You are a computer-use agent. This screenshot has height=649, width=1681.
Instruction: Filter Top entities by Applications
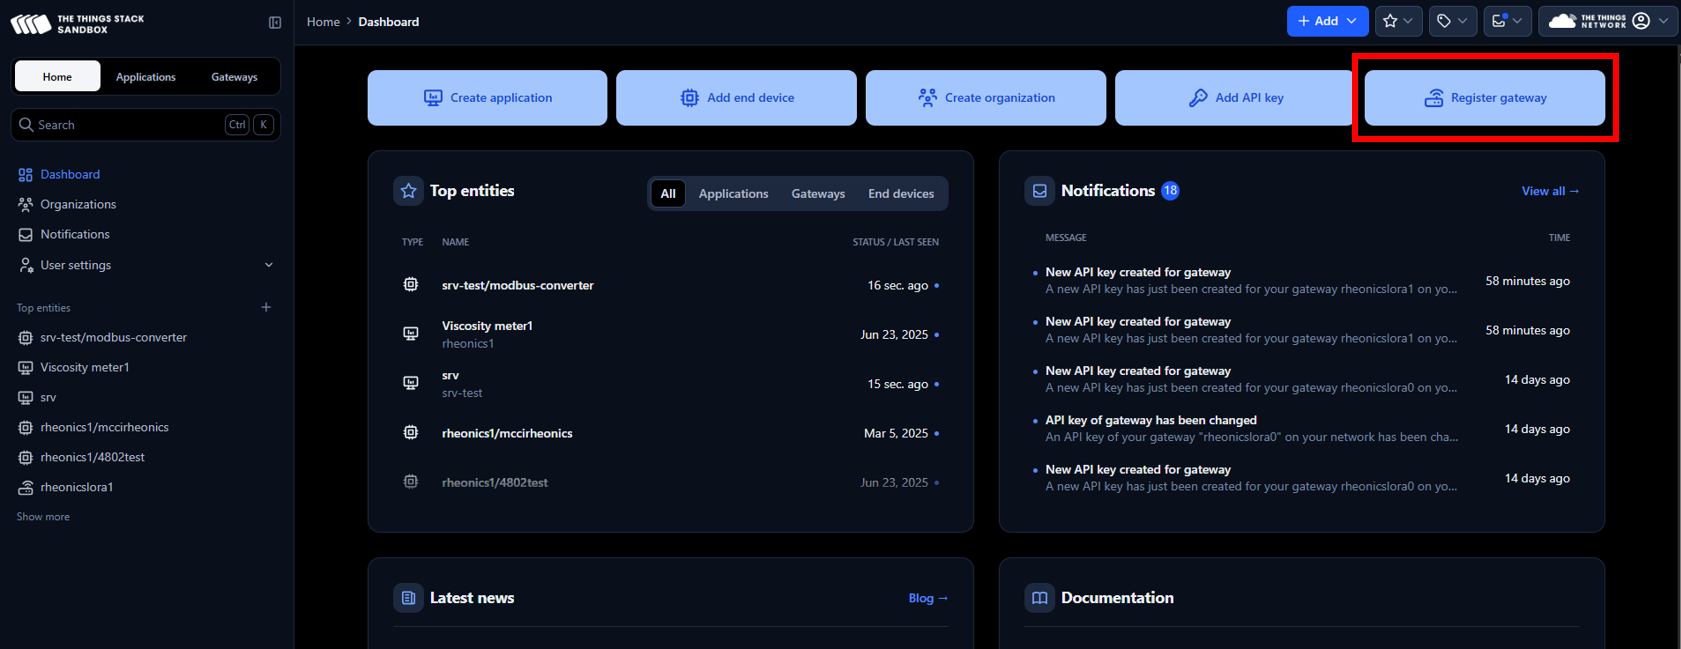click(733, 193)
